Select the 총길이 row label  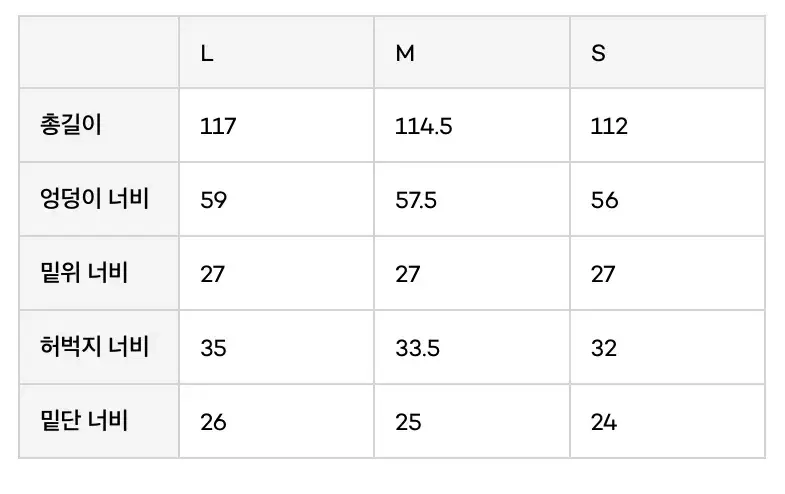[72, 125]
